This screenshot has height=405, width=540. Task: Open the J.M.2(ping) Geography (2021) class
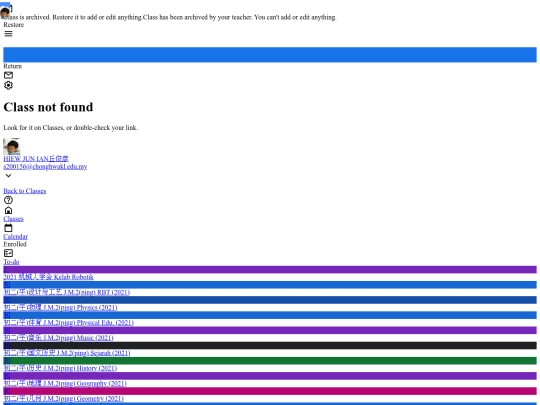click(x=65, y=383)
